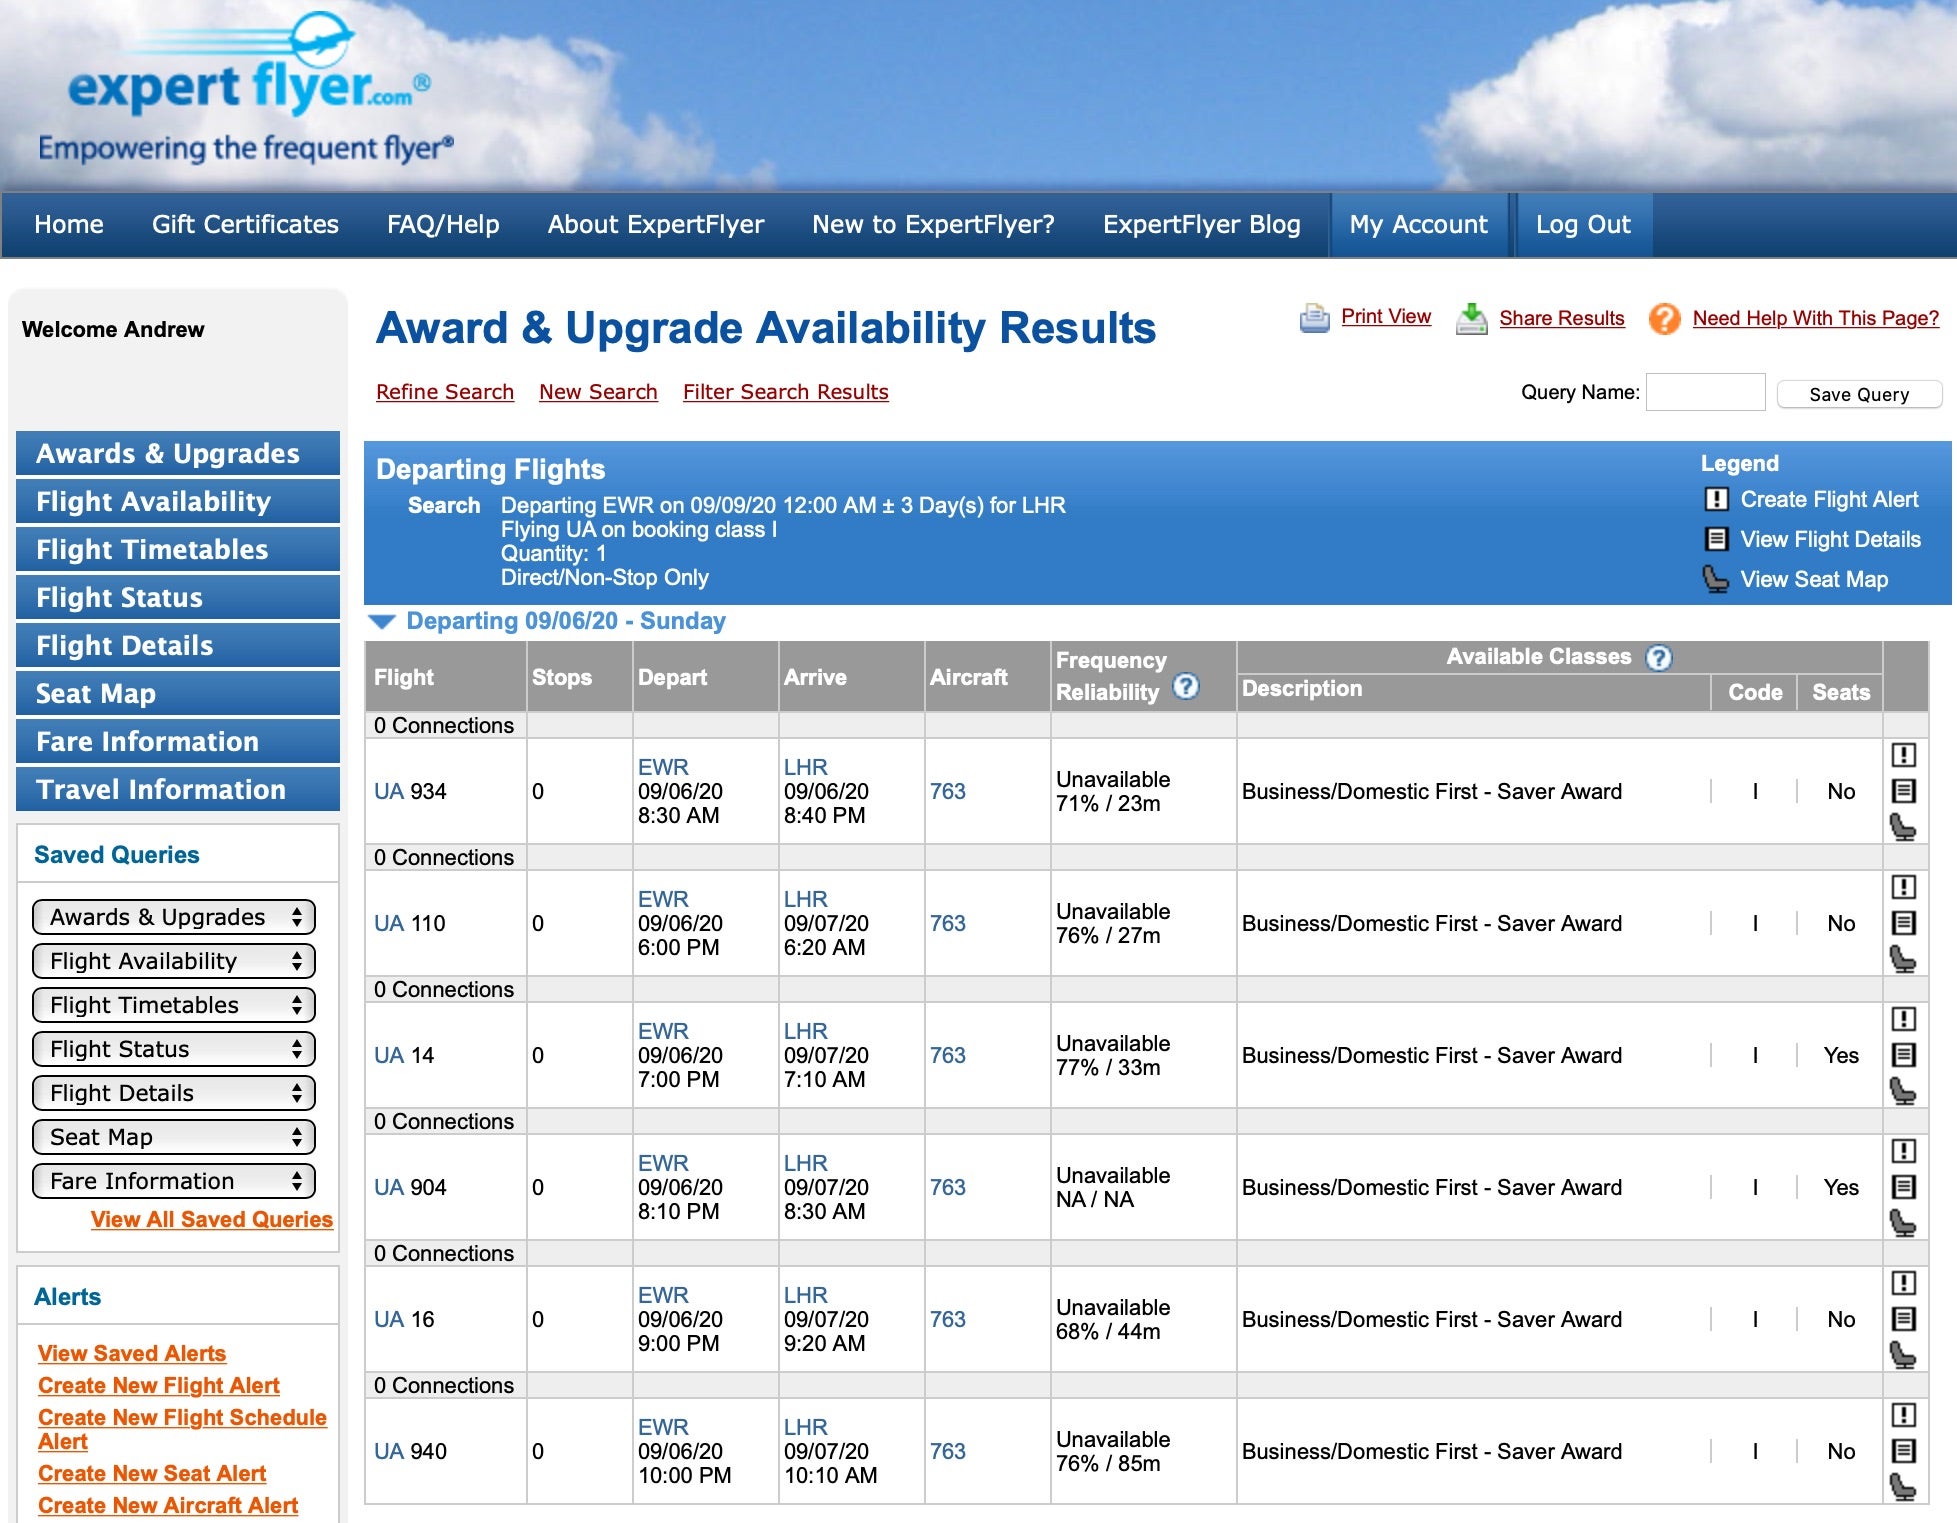1957x1523 pixels.
Task: Click 763 aircraft link for UA 14
Action: tap(948, 1055)
